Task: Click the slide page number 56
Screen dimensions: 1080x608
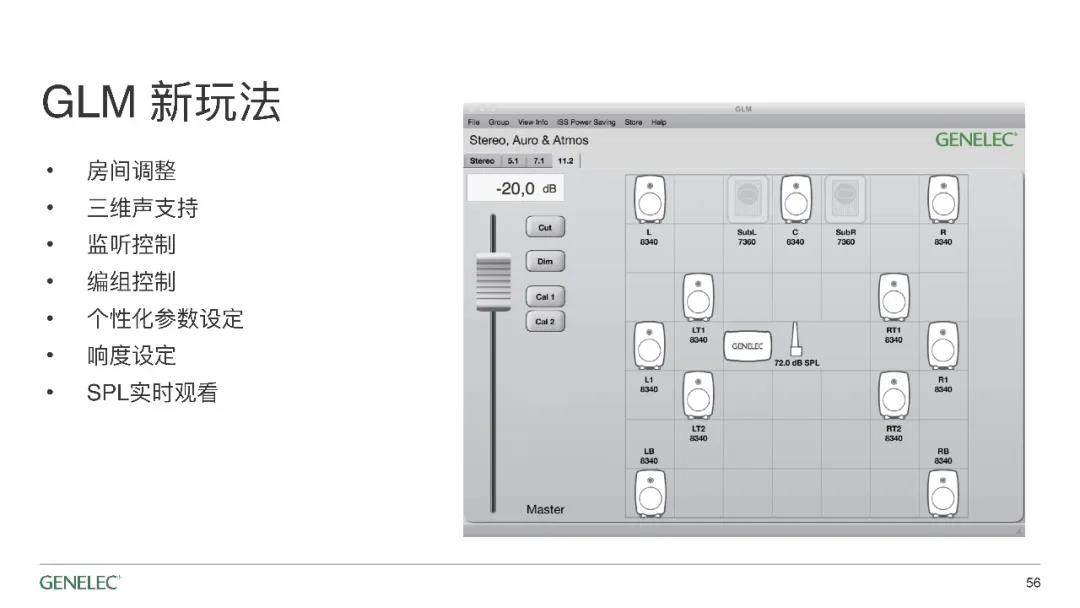Action: [x=1033, y=583]
